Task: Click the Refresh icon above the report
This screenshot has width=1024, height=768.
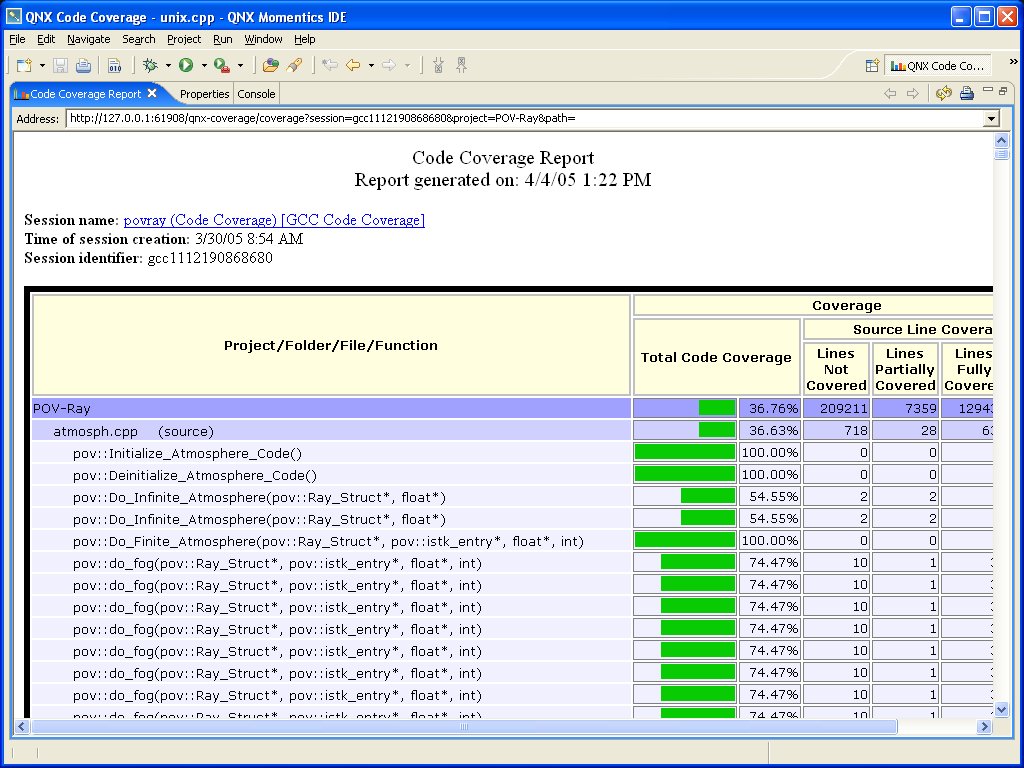Action: [943, 93]
